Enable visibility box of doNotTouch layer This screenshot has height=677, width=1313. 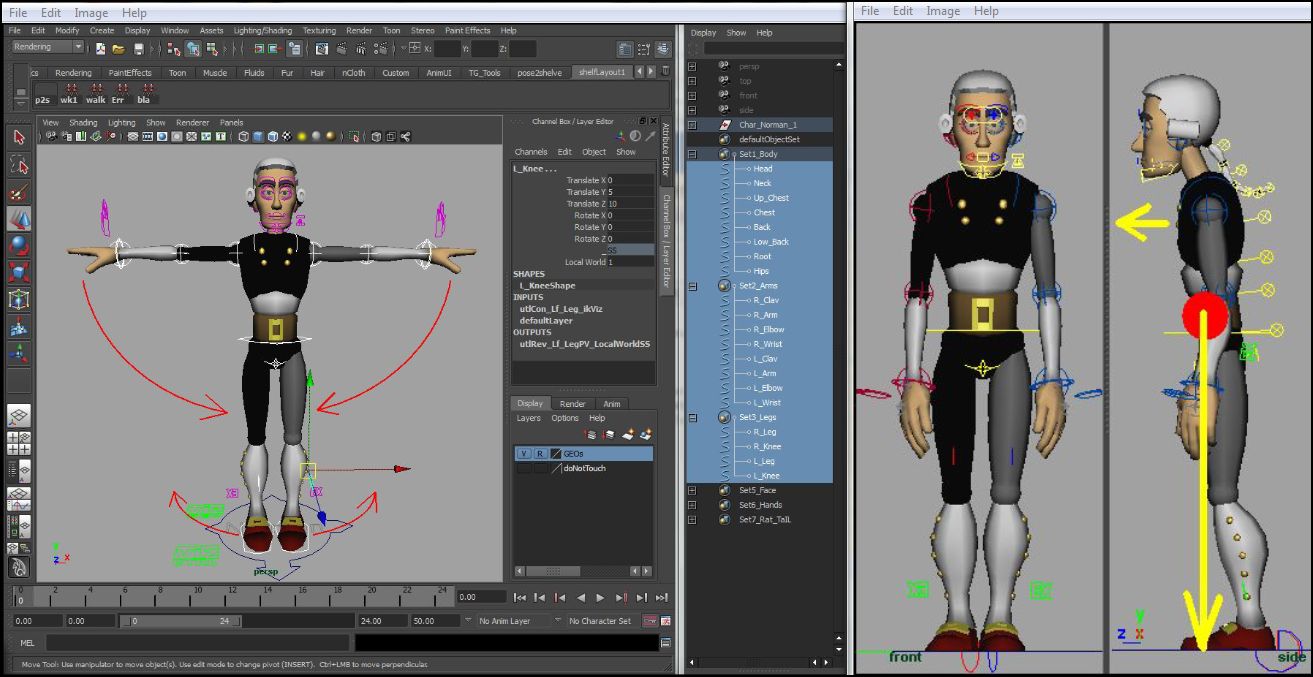(523, 468)
